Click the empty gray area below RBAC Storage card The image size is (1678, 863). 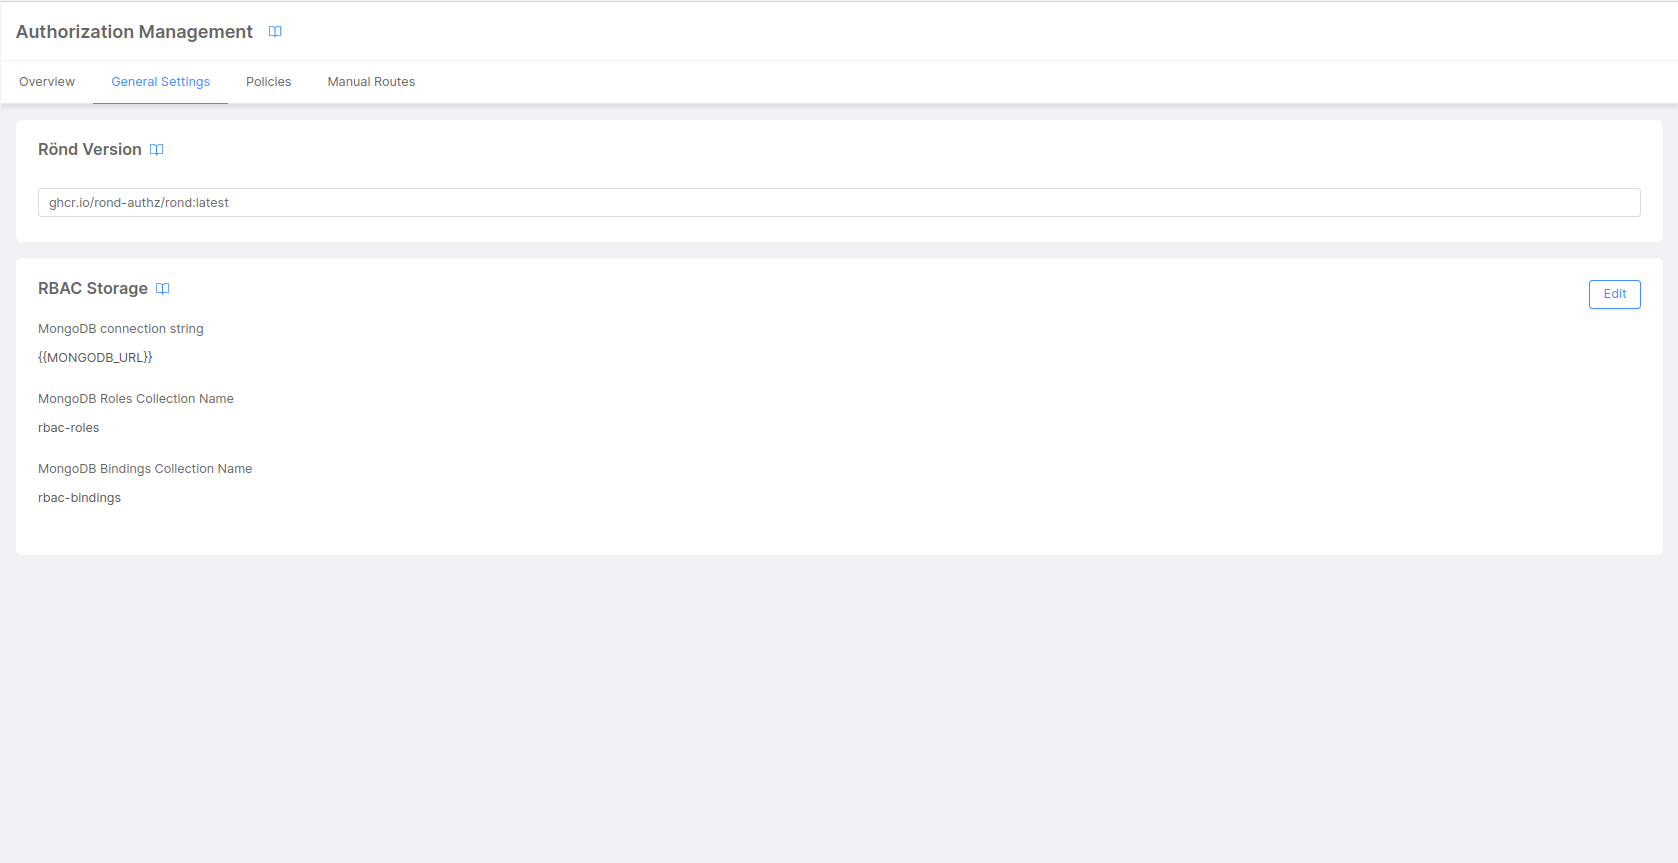pyautogui.click(x=839, y=708)
